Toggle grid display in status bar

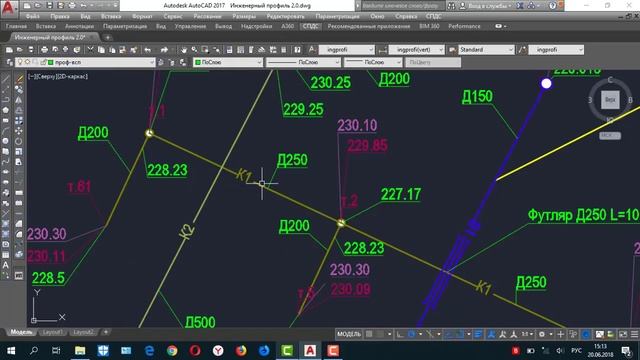click(x=369, y=334)
